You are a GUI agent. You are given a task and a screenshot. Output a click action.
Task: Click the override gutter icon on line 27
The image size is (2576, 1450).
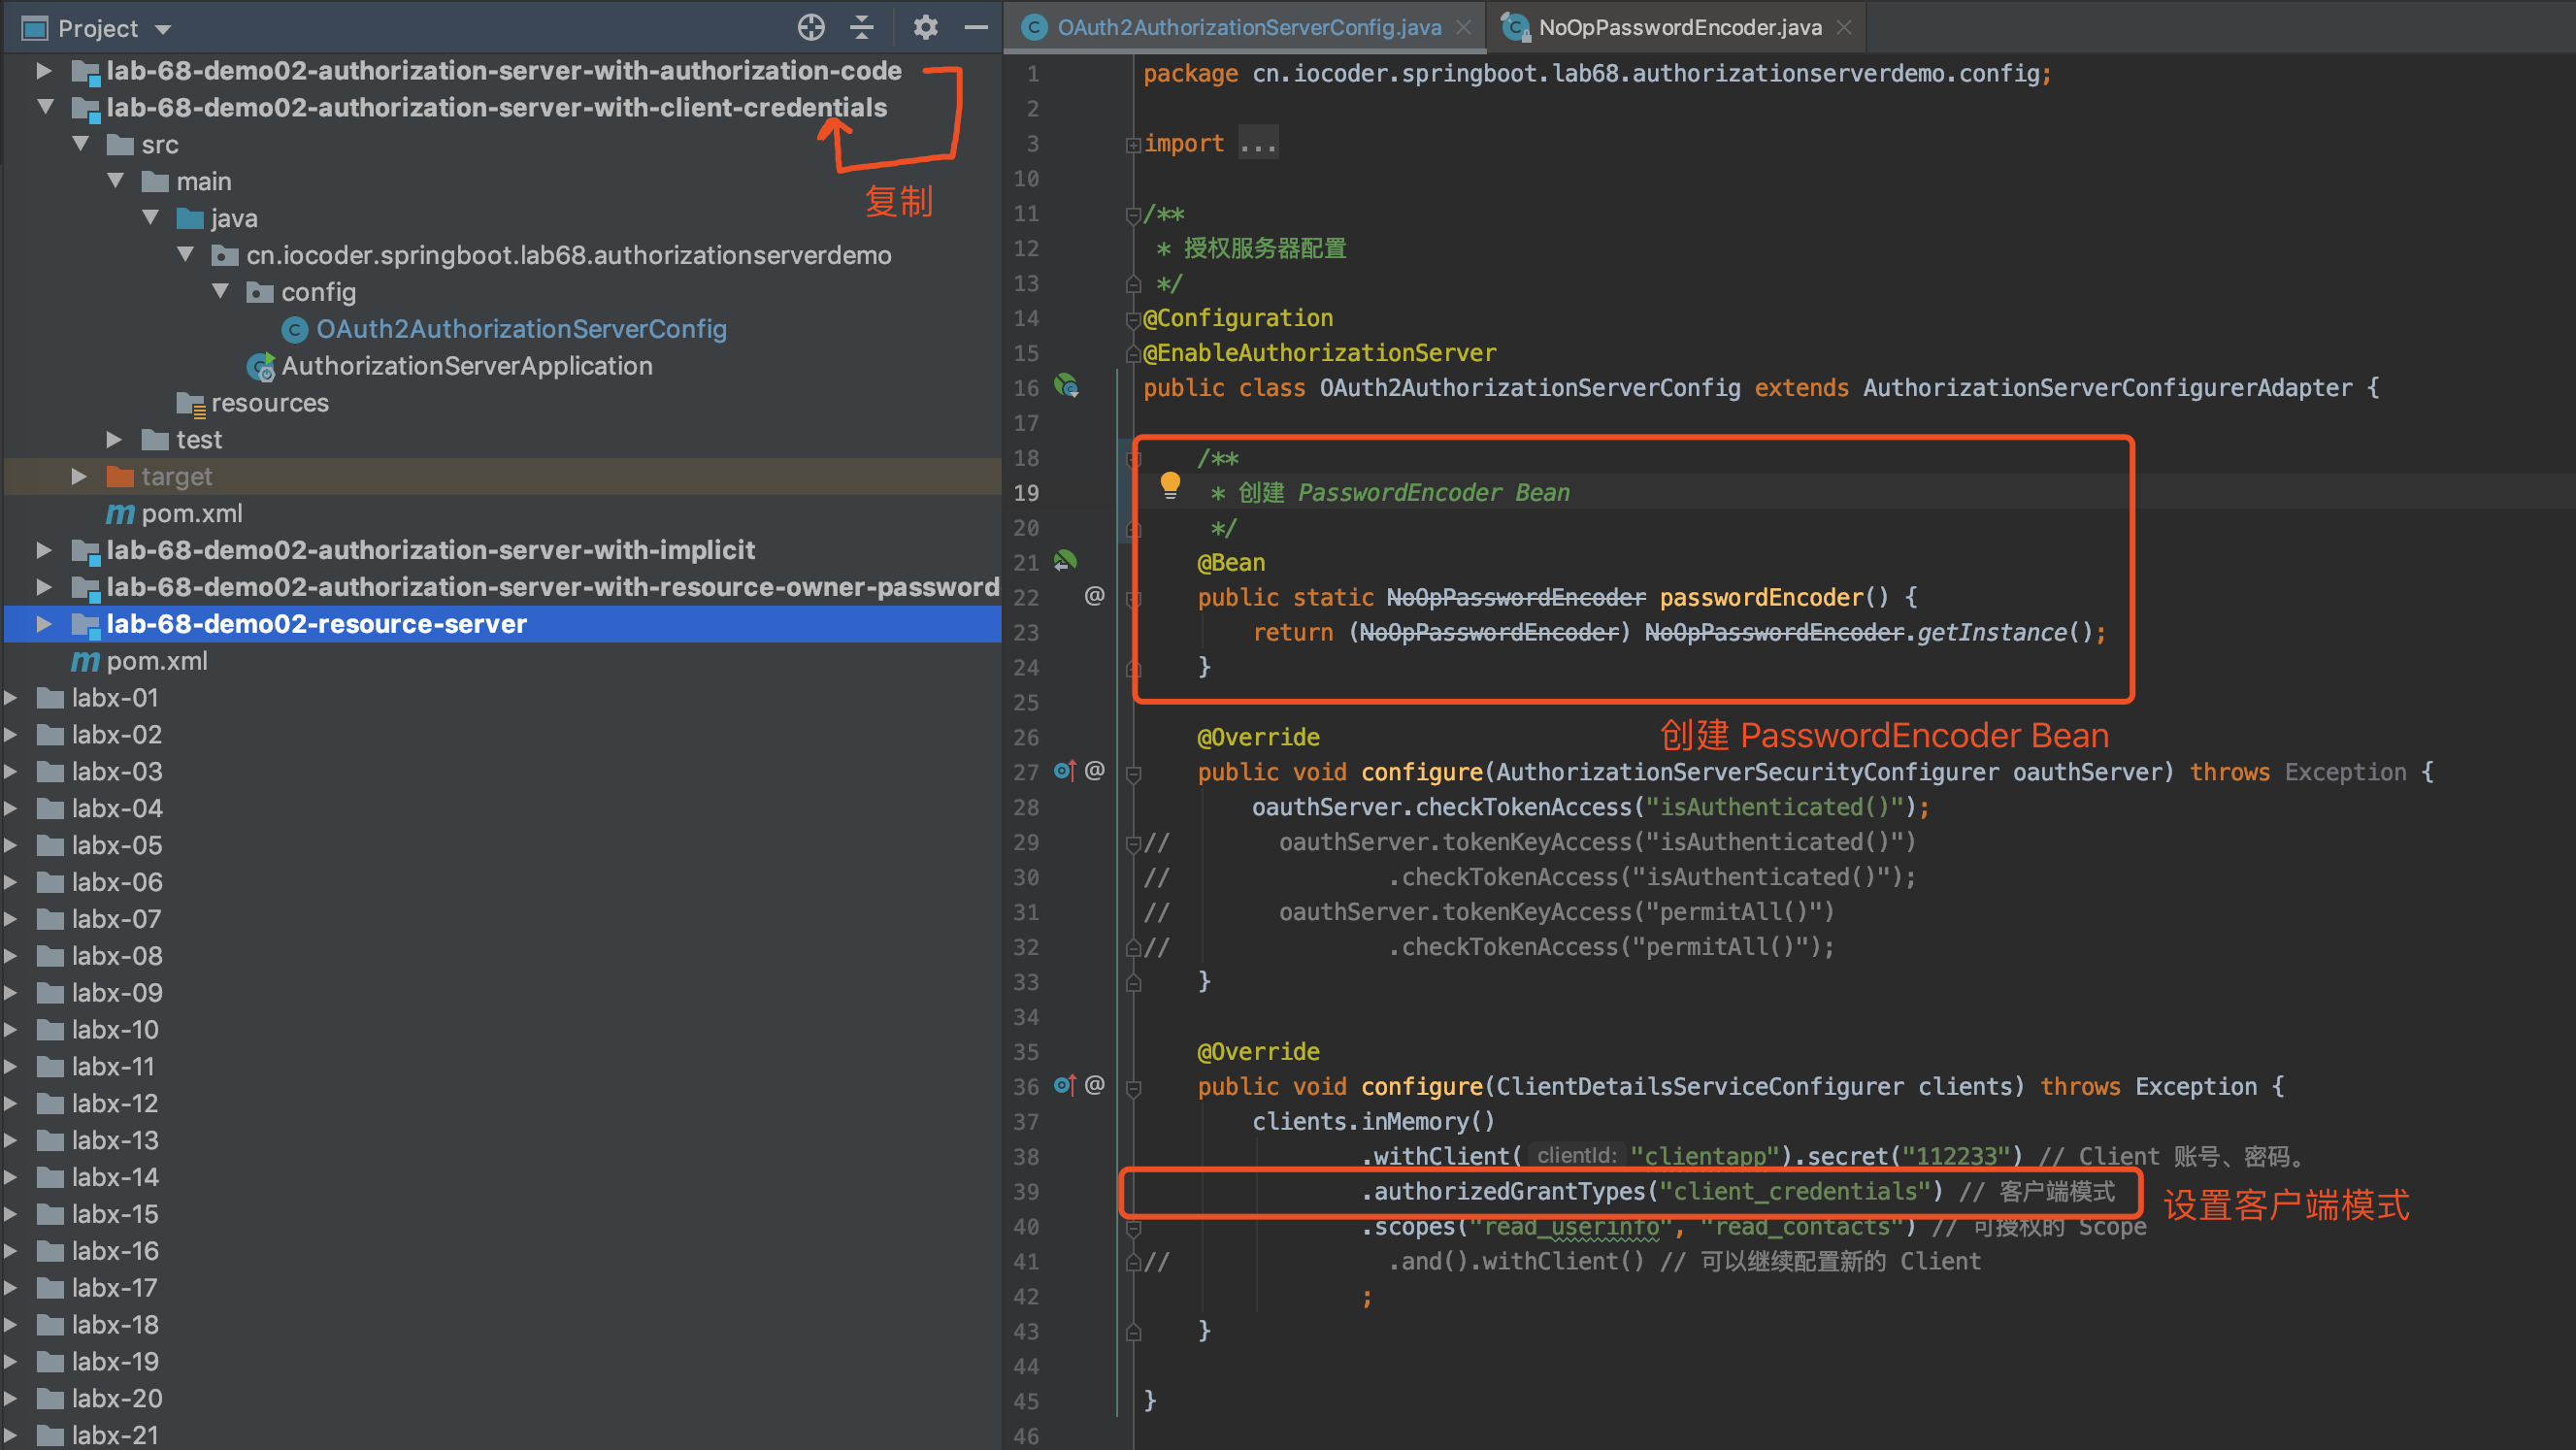pos(1064,771)
